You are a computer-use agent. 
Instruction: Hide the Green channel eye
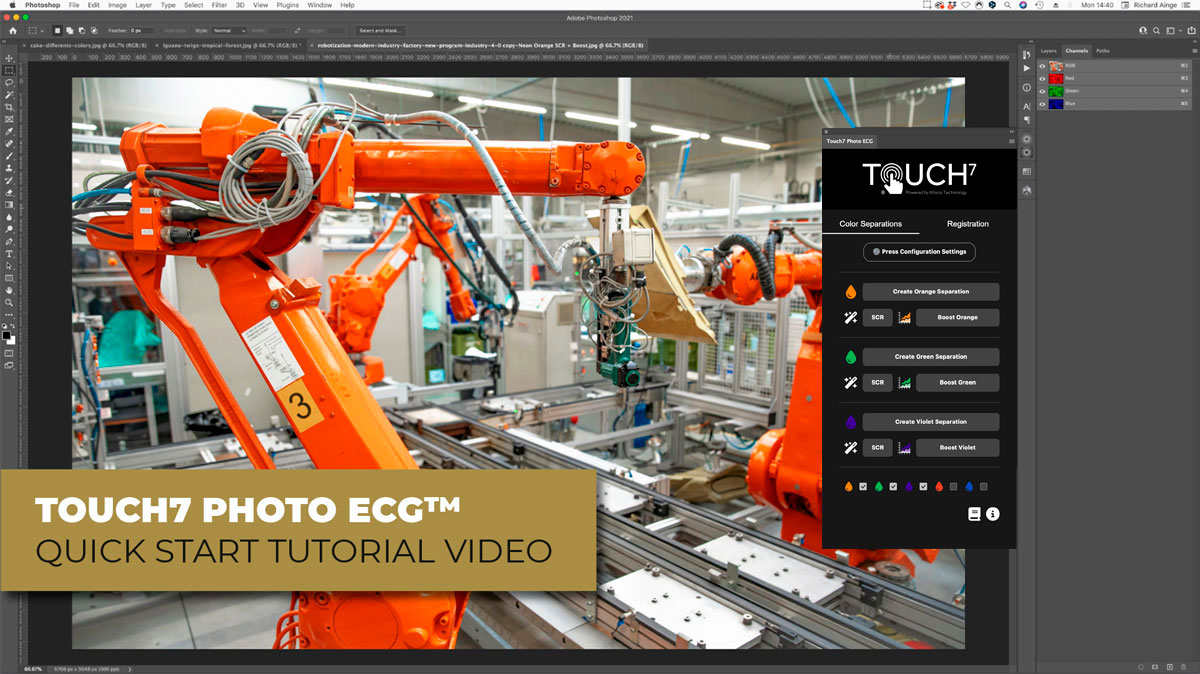tap(1042, 91)
